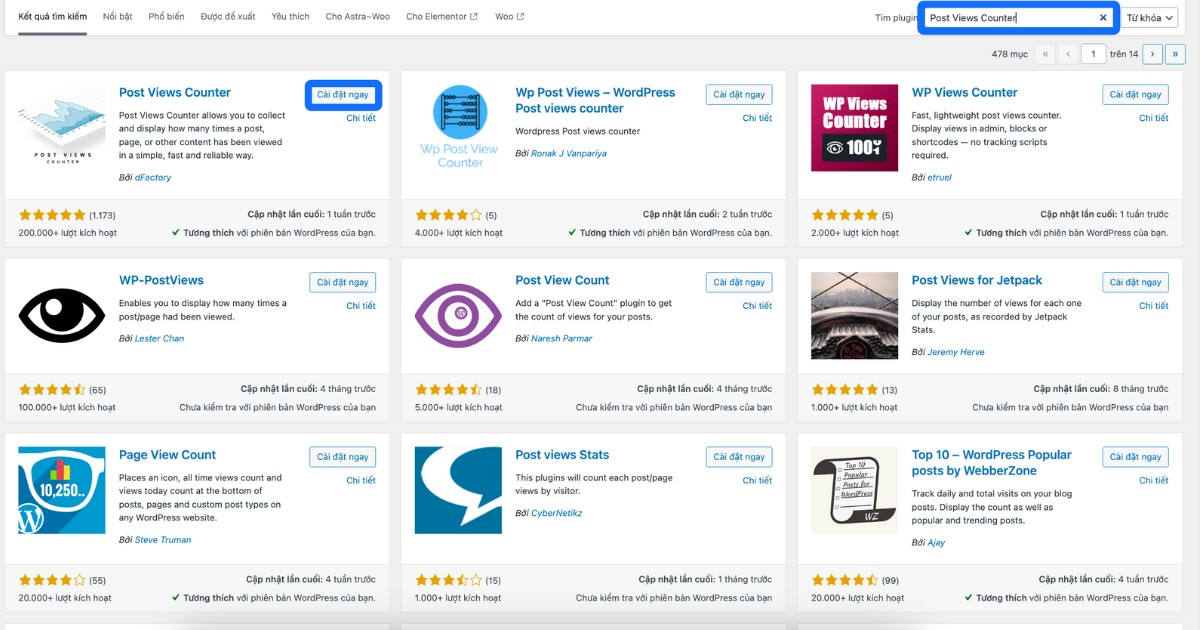View Chi tiết for Wp Post Views
This screenshot has width=1200, height=630.
[x=757, y=118]
